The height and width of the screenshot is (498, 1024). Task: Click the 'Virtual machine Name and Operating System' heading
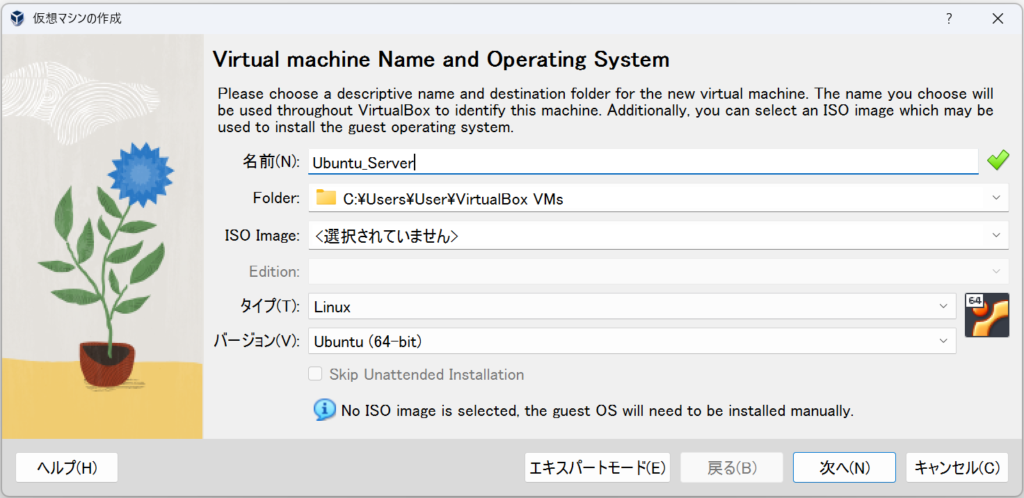[x=441, y=60]
